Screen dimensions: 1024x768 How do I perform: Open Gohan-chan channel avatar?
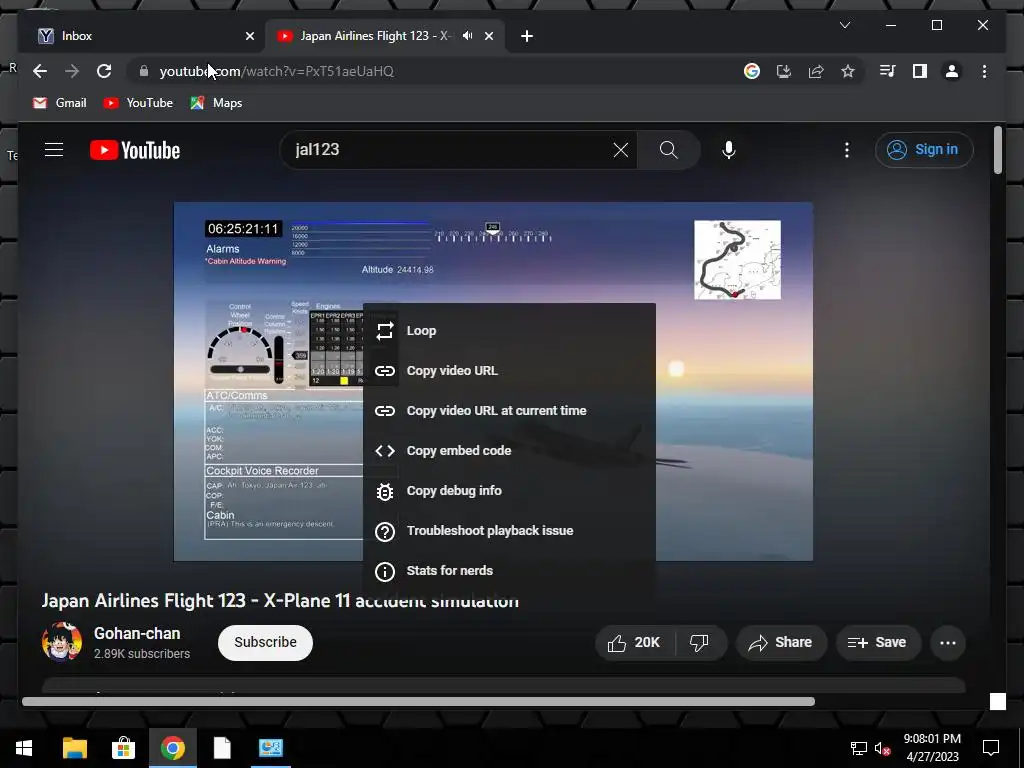pos(62,642)
